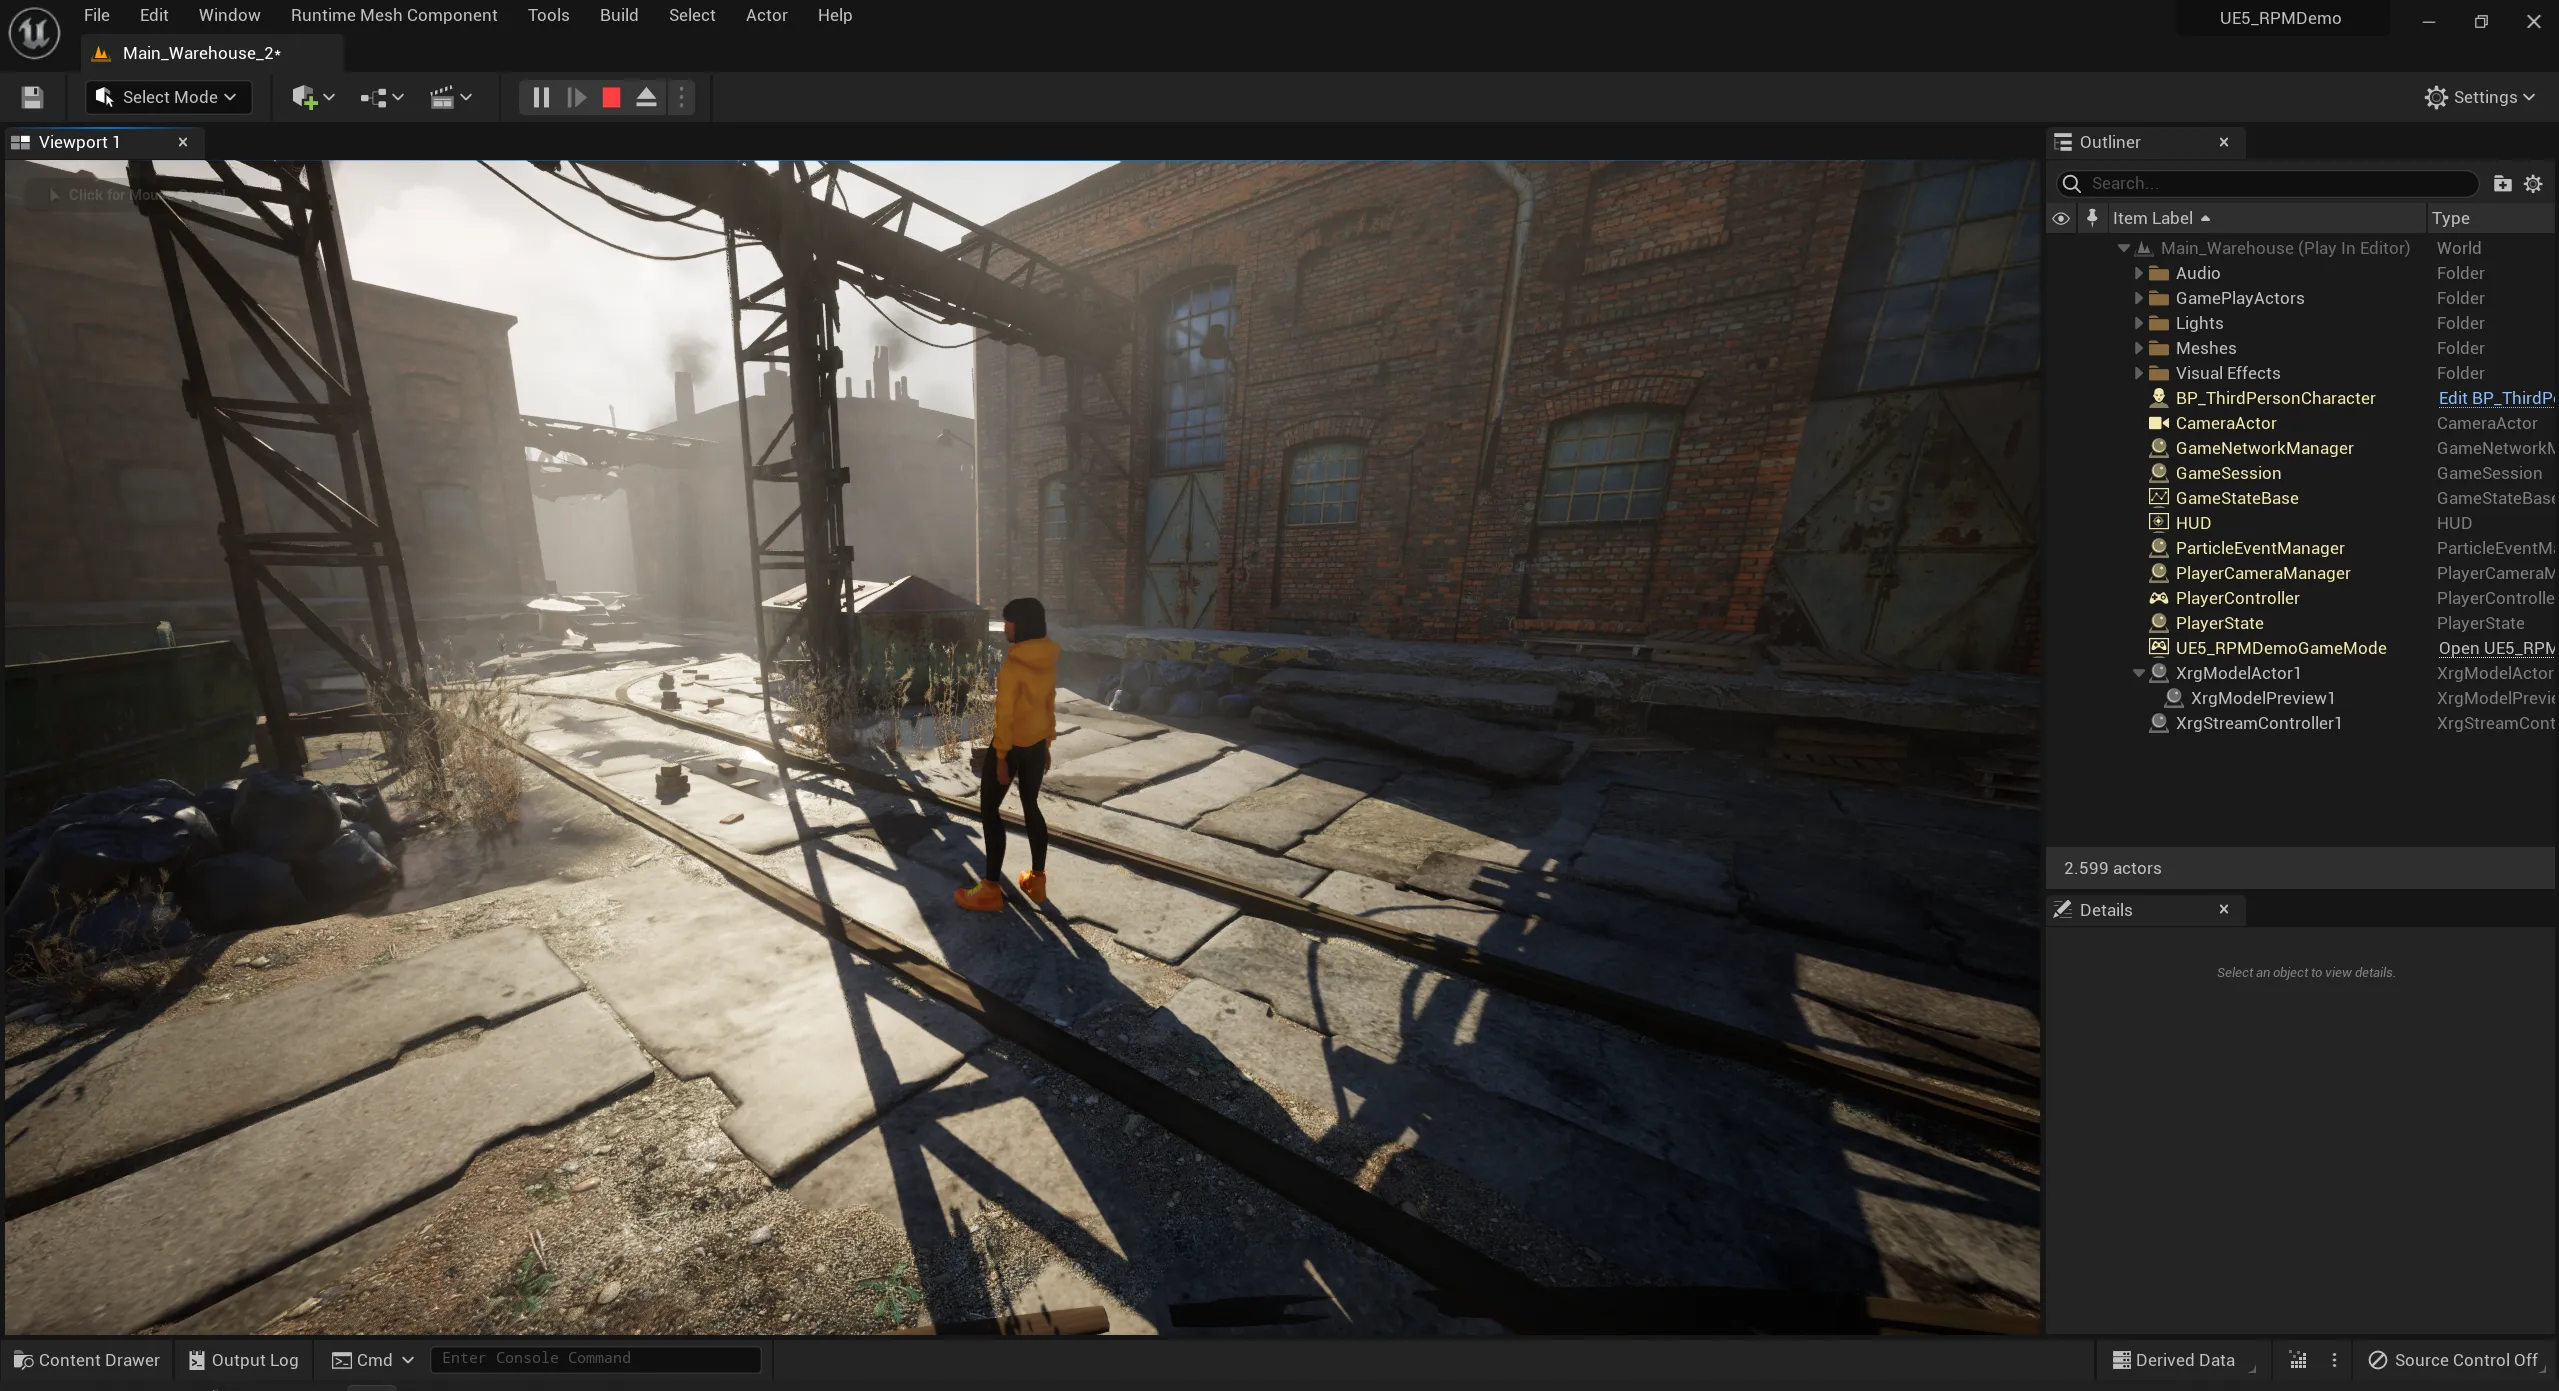
Task: Open the Cinematics clapperboard menu
Action: click(450, 97)
